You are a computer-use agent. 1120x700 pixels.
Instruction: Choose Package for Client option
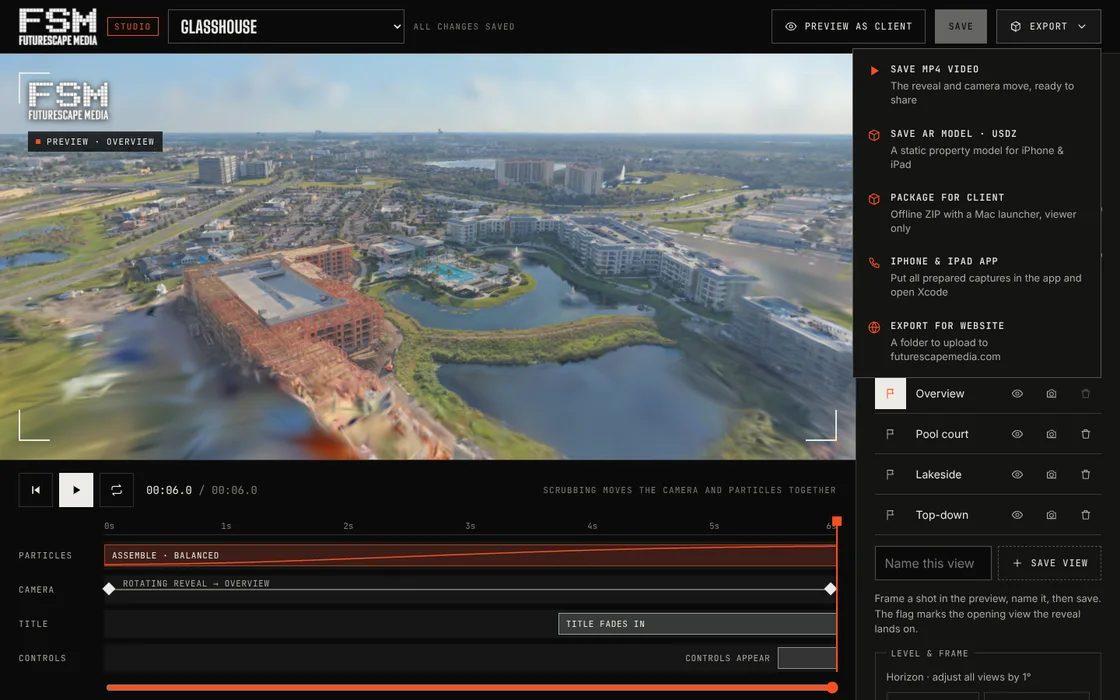pos(976,213)
